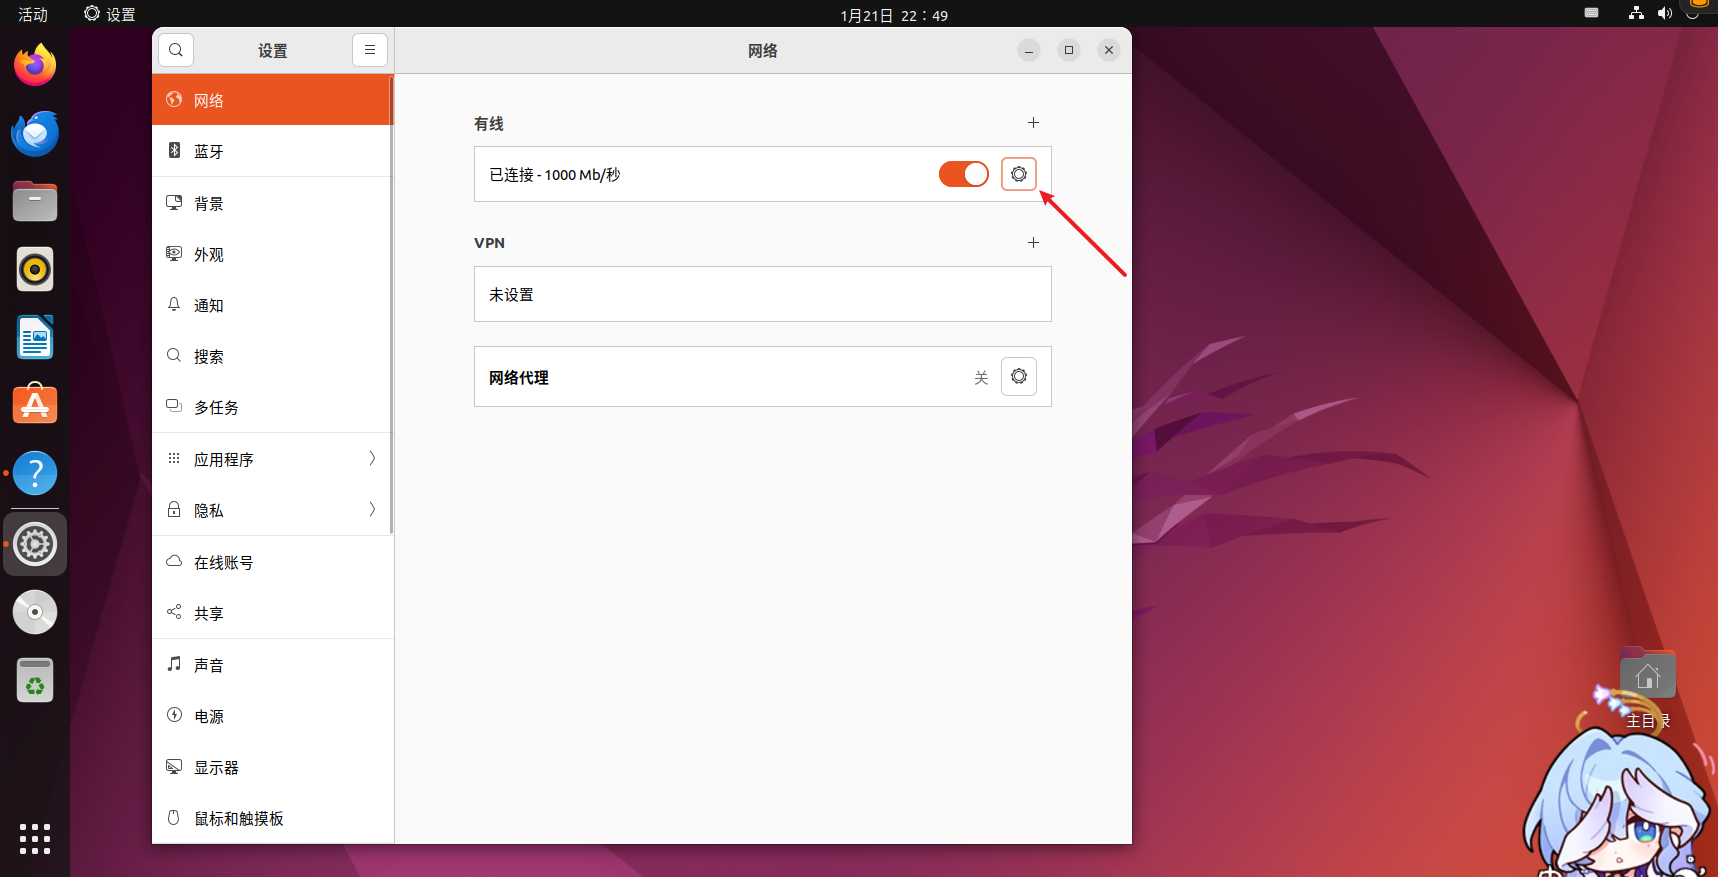
Task: Open system tray status menu
Action: point(1662,14)
